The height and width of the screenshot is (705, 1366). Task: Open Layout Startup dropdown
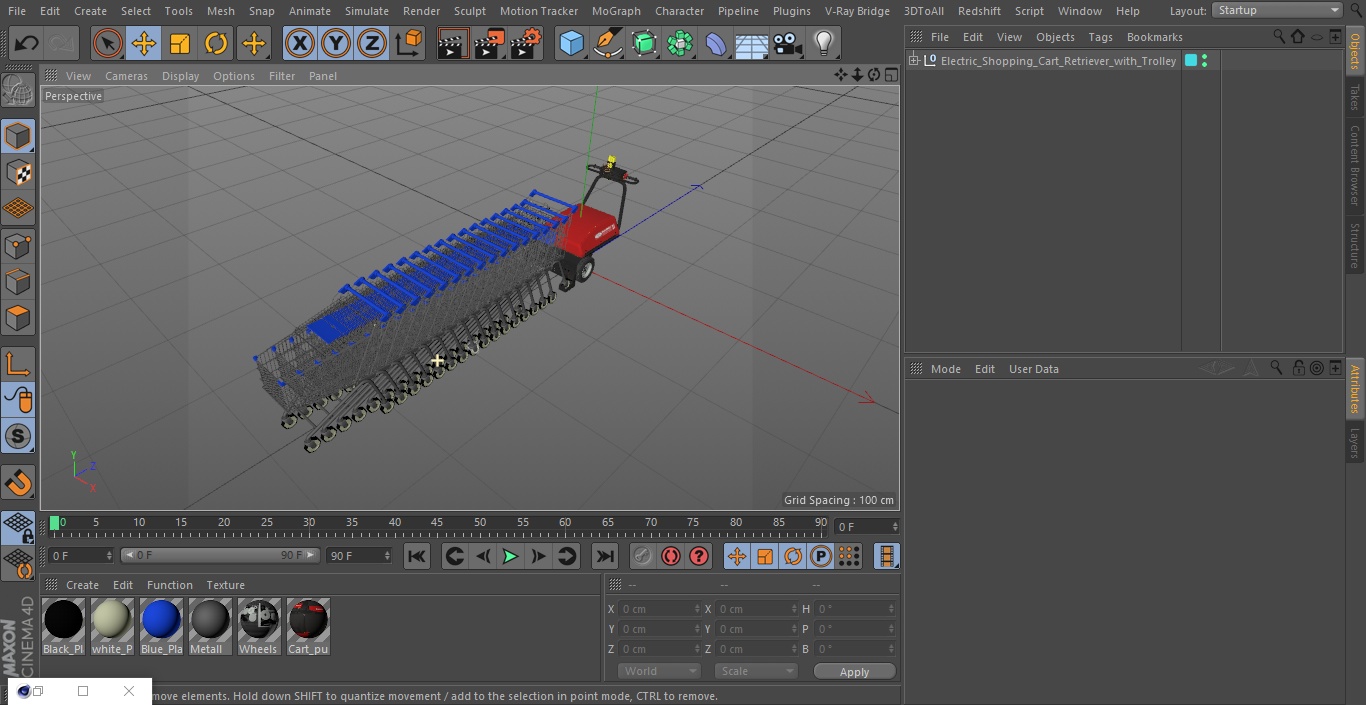1277,10
